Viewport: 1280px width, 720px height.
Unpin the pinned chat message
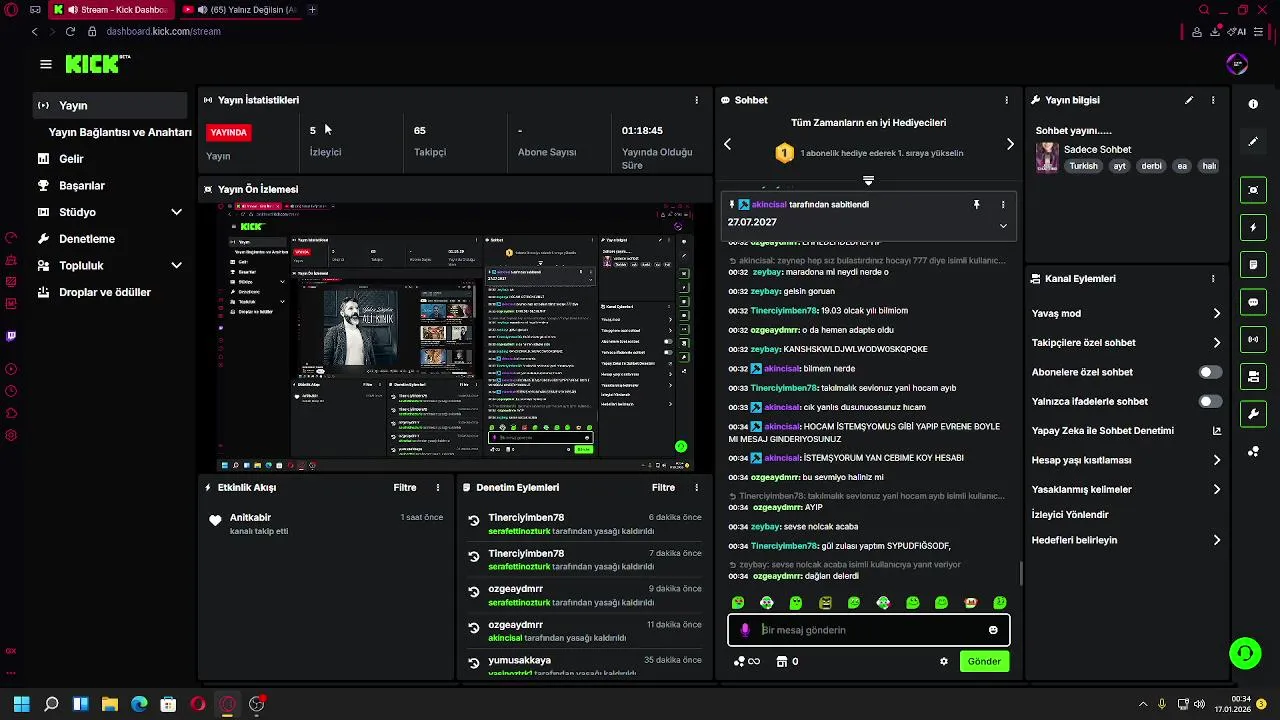pyautogui.click(x=977, y=204)
